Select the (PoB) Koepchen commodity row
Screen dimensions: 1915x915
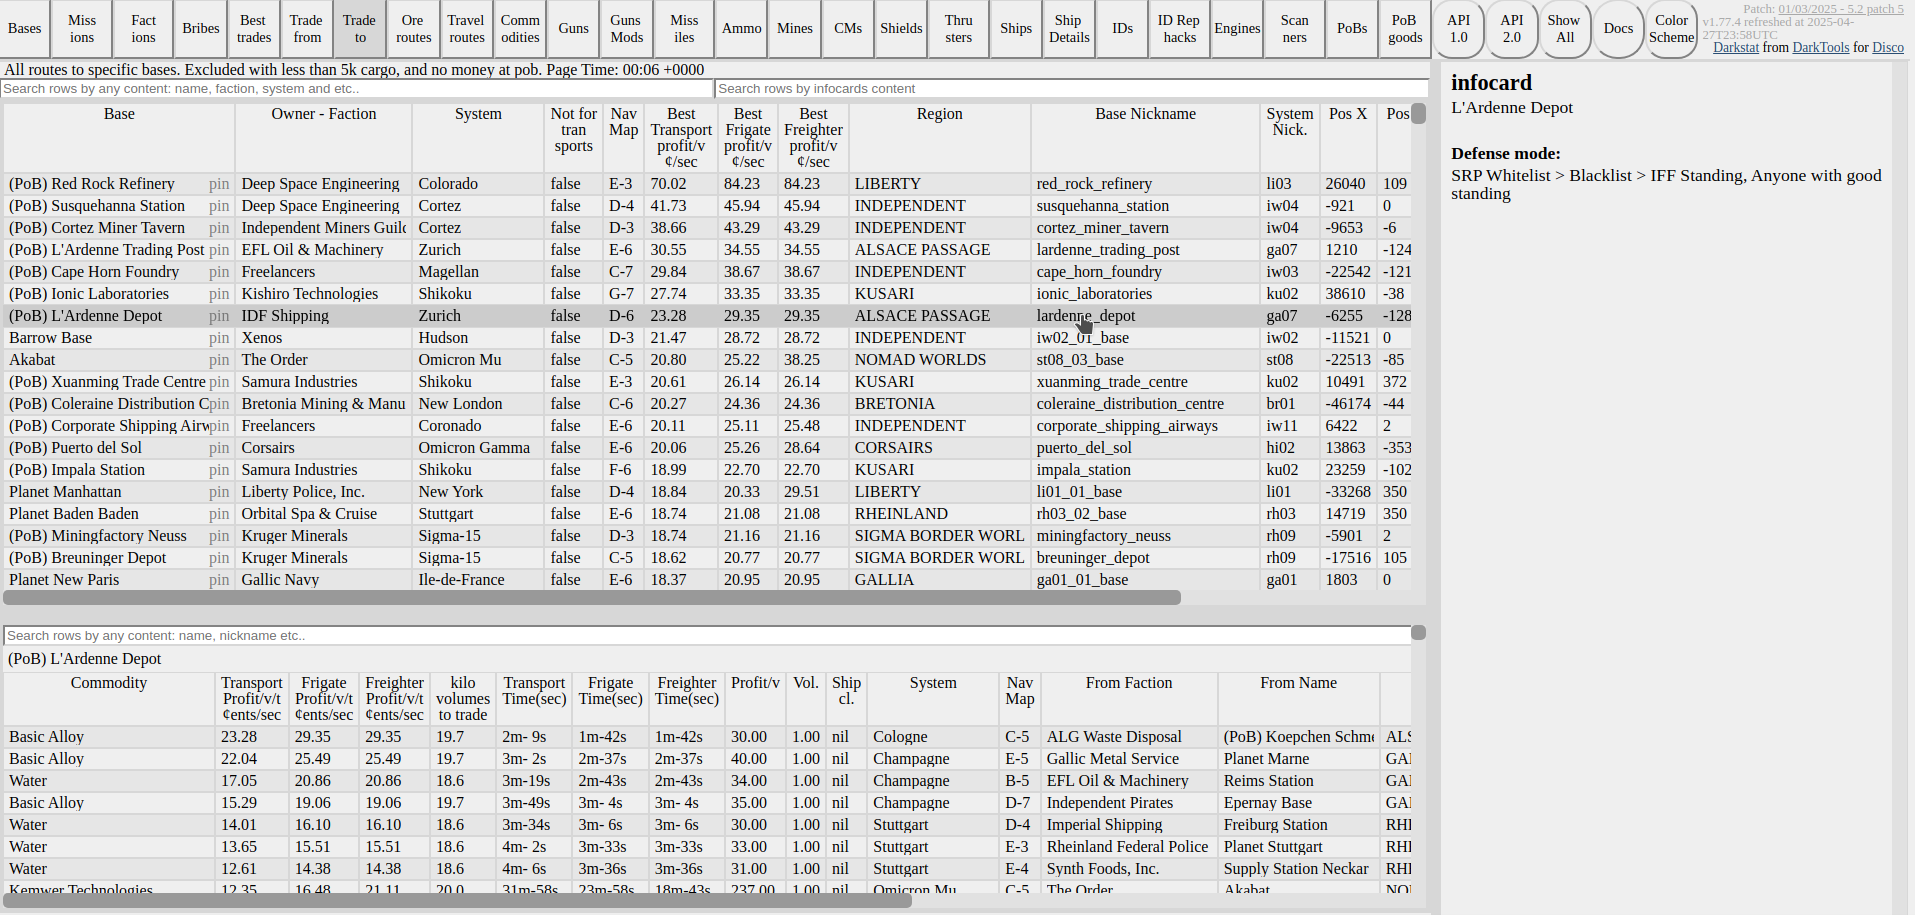click(707, 737)
